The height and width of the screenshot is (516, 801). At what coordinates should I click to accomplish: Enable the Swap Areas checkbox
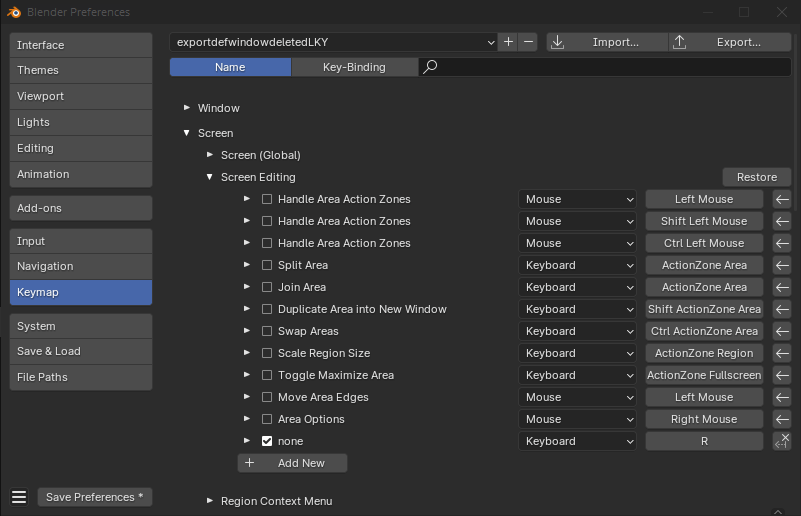click(267, 331)
